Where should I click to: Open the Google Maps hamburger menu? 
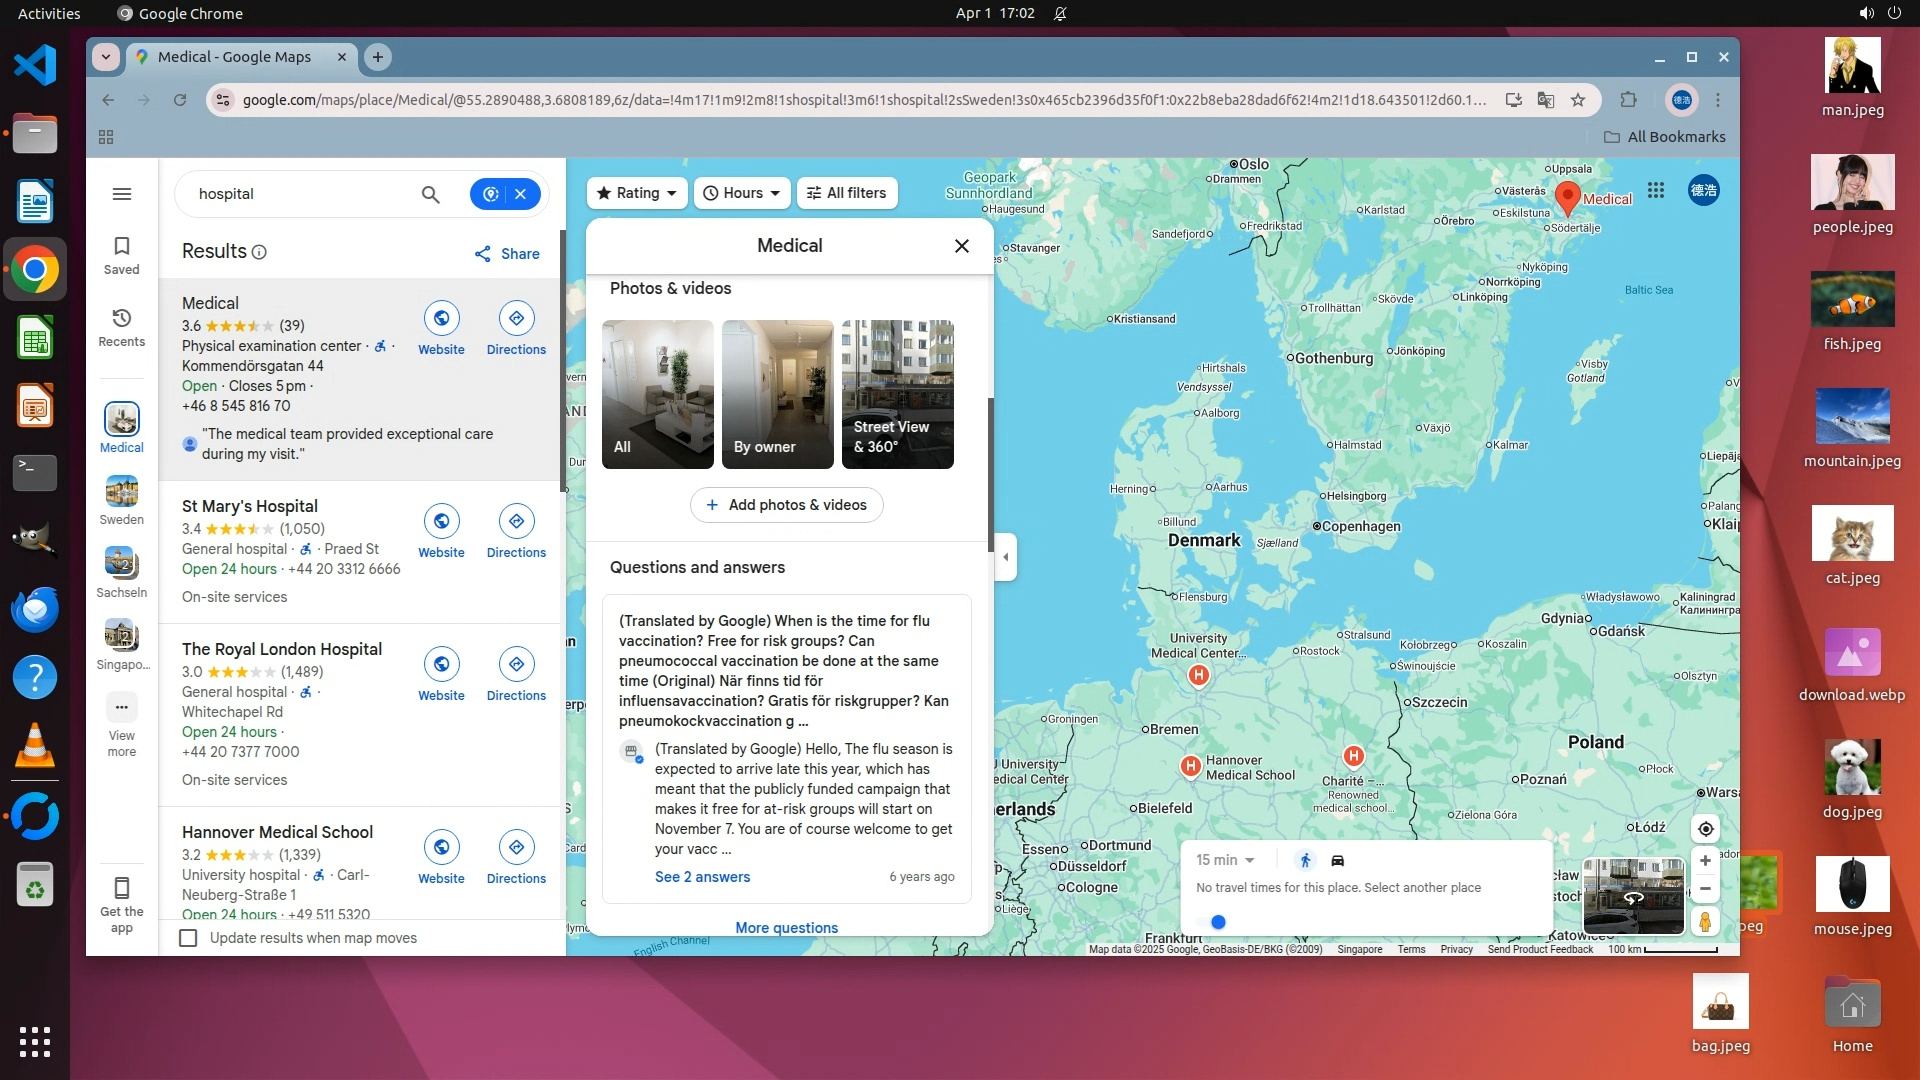122,194
